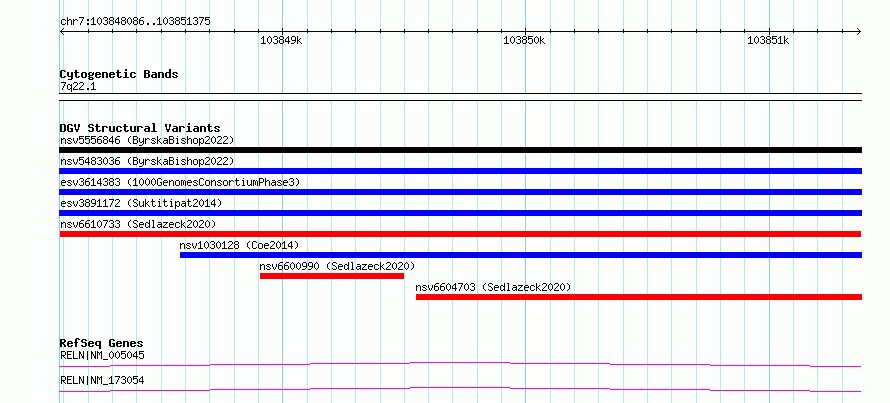Select the nsv6604703 red variant bar
This screenshot has width=890, height=403.
click(x=639, y=297)
